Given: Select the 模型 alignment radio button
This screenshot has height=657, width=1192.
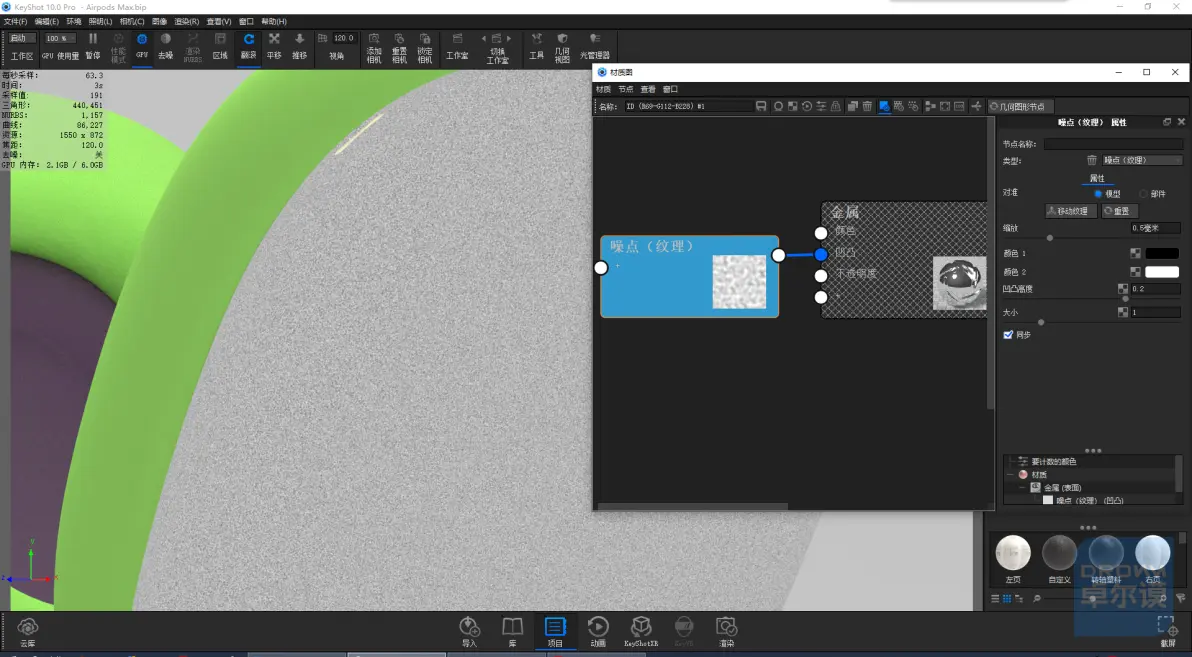Looking at the screenshot, I should (1098, 194).
